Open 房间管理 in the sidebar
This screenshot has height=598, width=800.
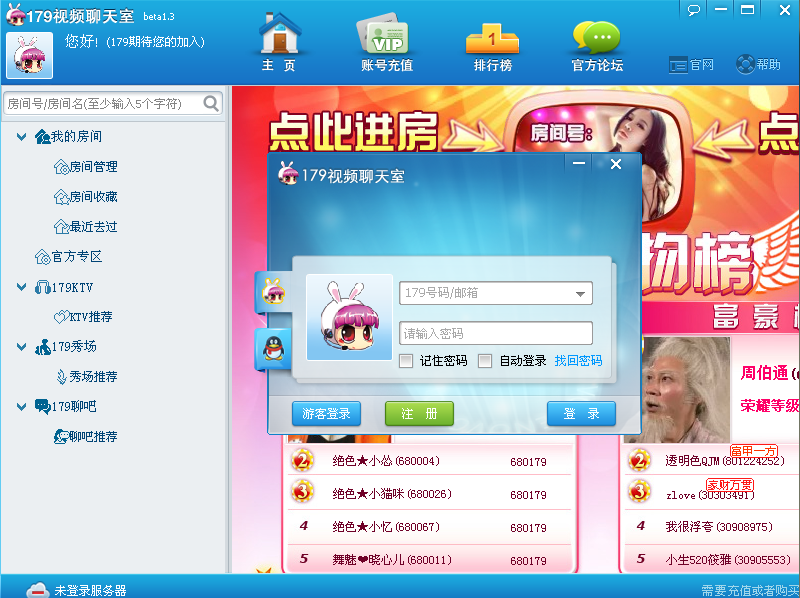point(86,167)
